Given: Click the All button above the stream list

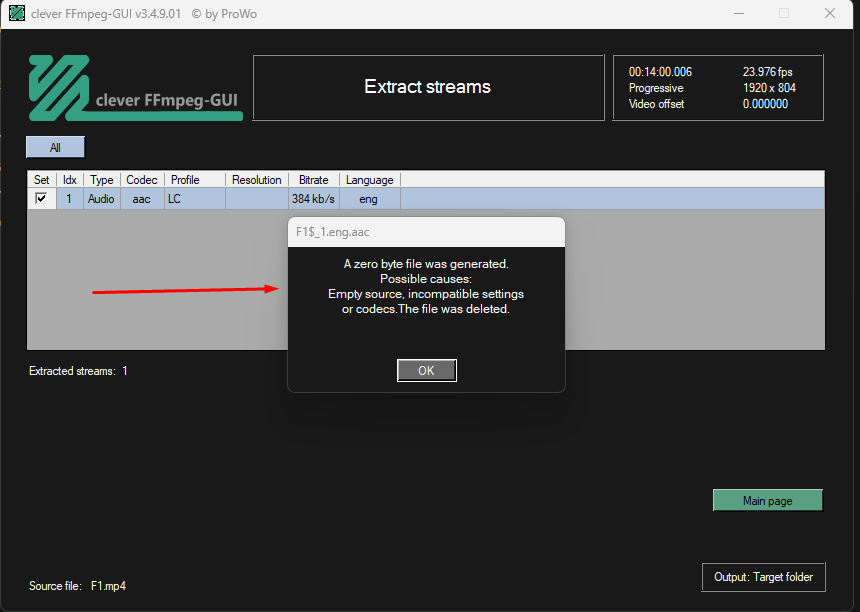Looking at the screenshot, I should (x=55, y=148).
